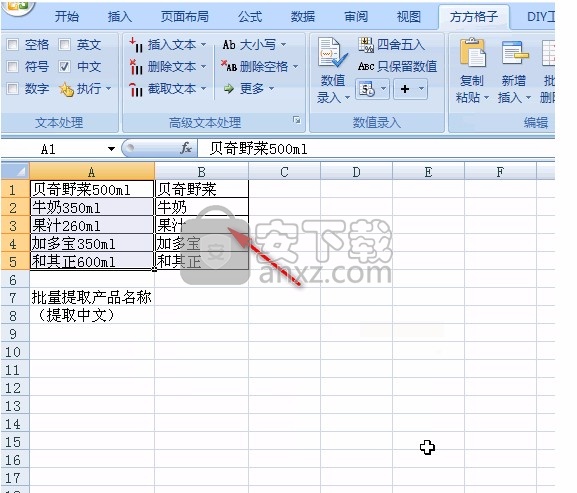Expand the Extract Text (截取文本) dropdown arrow

(x=203, y=89)
